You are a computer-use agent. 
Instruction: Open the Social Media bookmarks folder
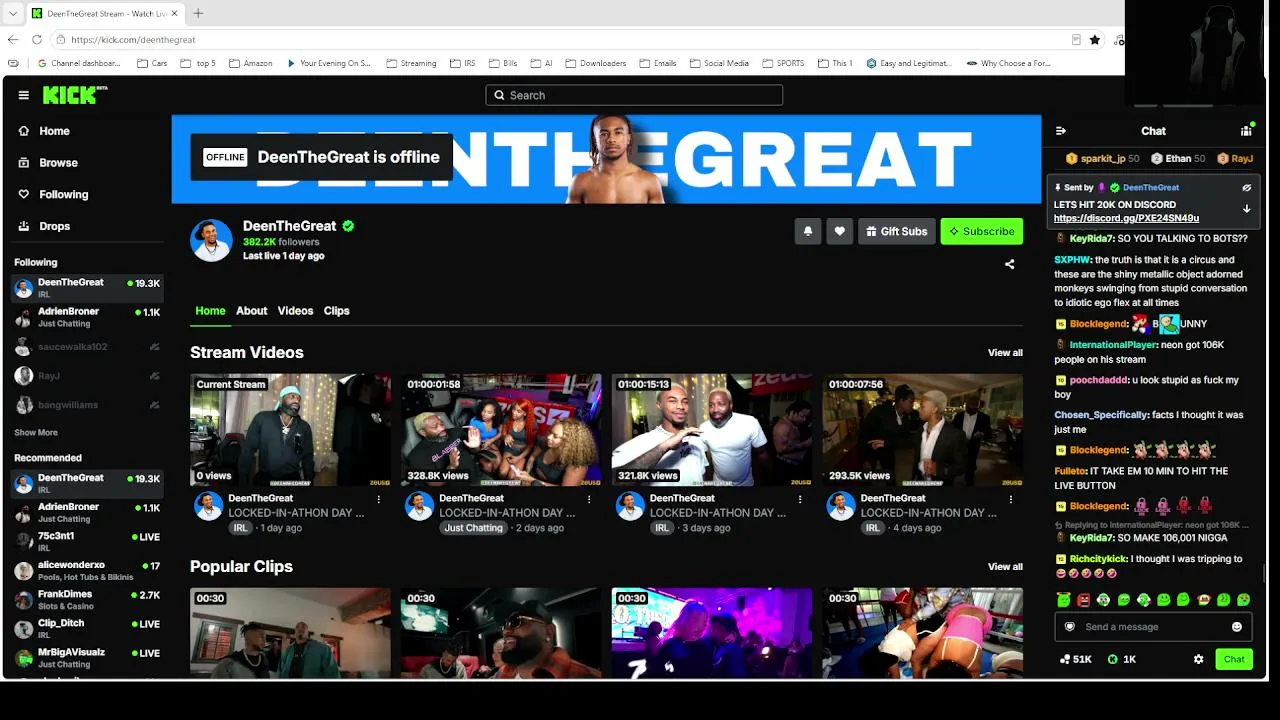tap(718, 63)
